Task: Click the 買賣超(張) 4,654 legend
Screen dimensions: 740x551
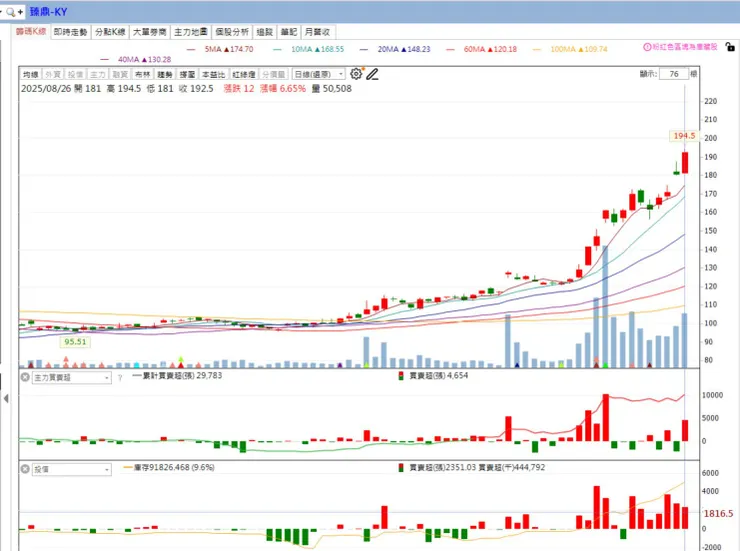Action: [433, 376]
